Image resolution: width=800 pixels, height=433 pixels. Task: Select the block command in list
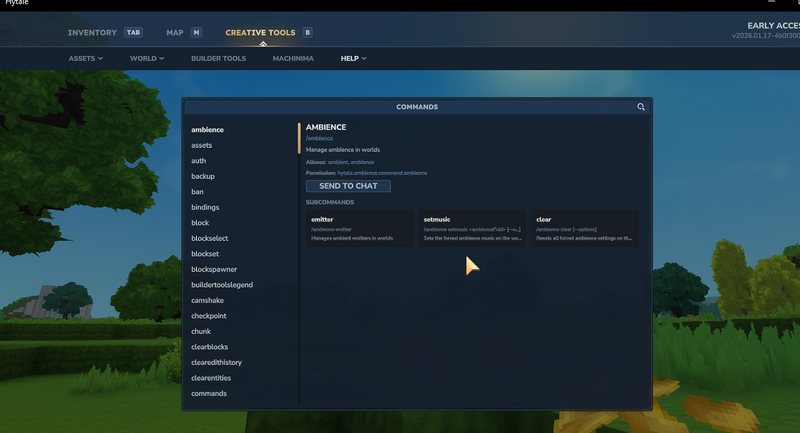pos(200,223)
